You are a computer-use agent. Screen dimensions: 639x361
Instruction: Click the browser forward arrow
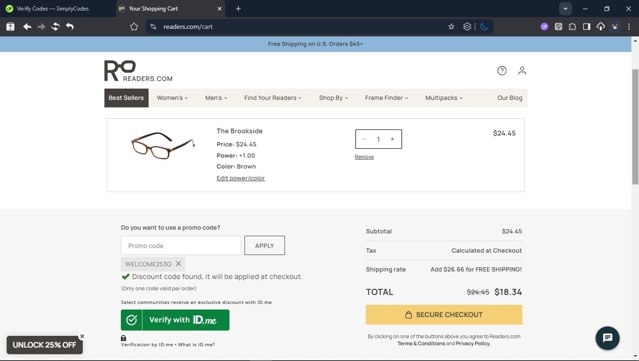click(41, 26)
